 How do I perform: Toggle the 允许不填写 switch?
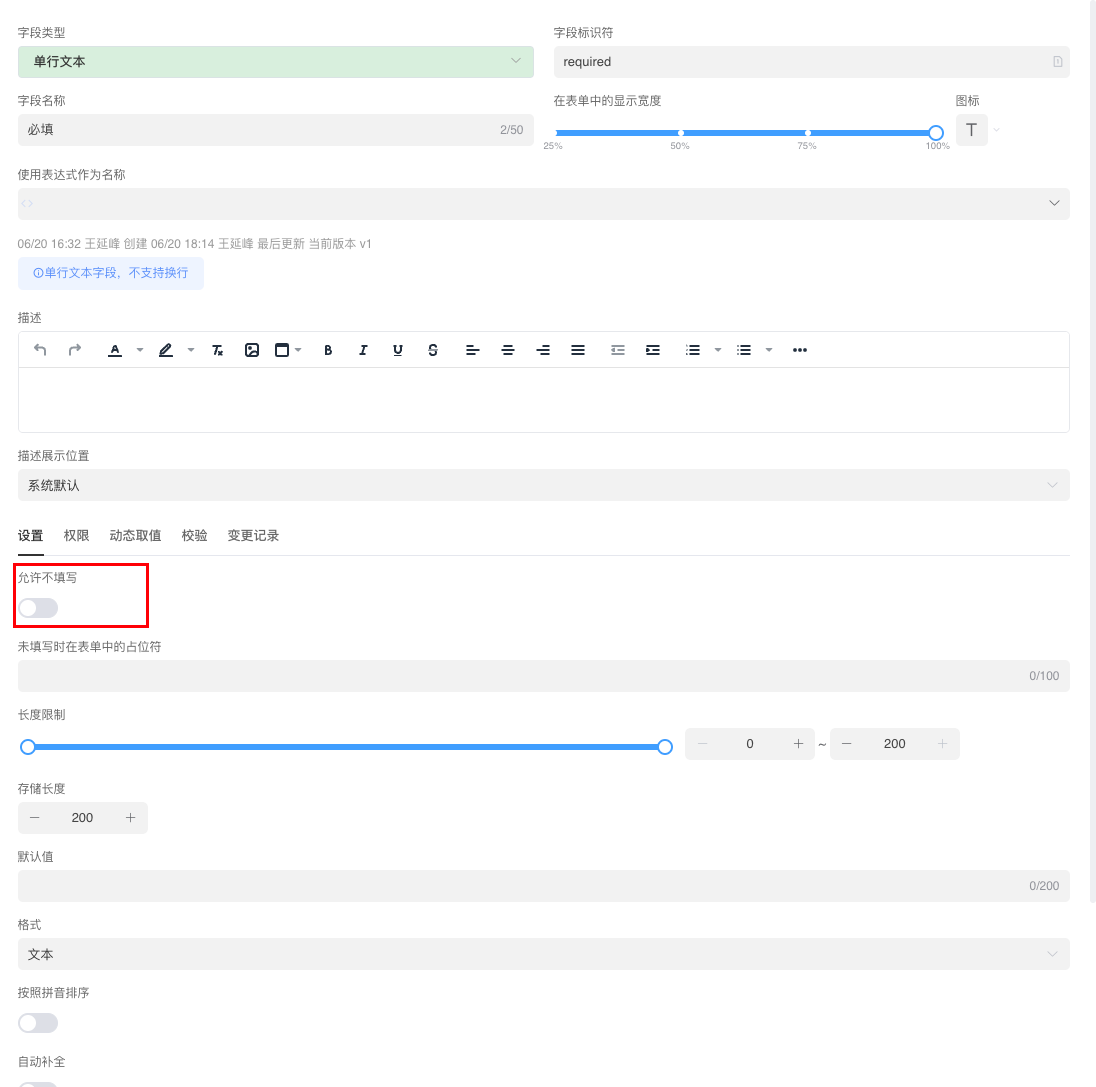click(x=37, y=608)
